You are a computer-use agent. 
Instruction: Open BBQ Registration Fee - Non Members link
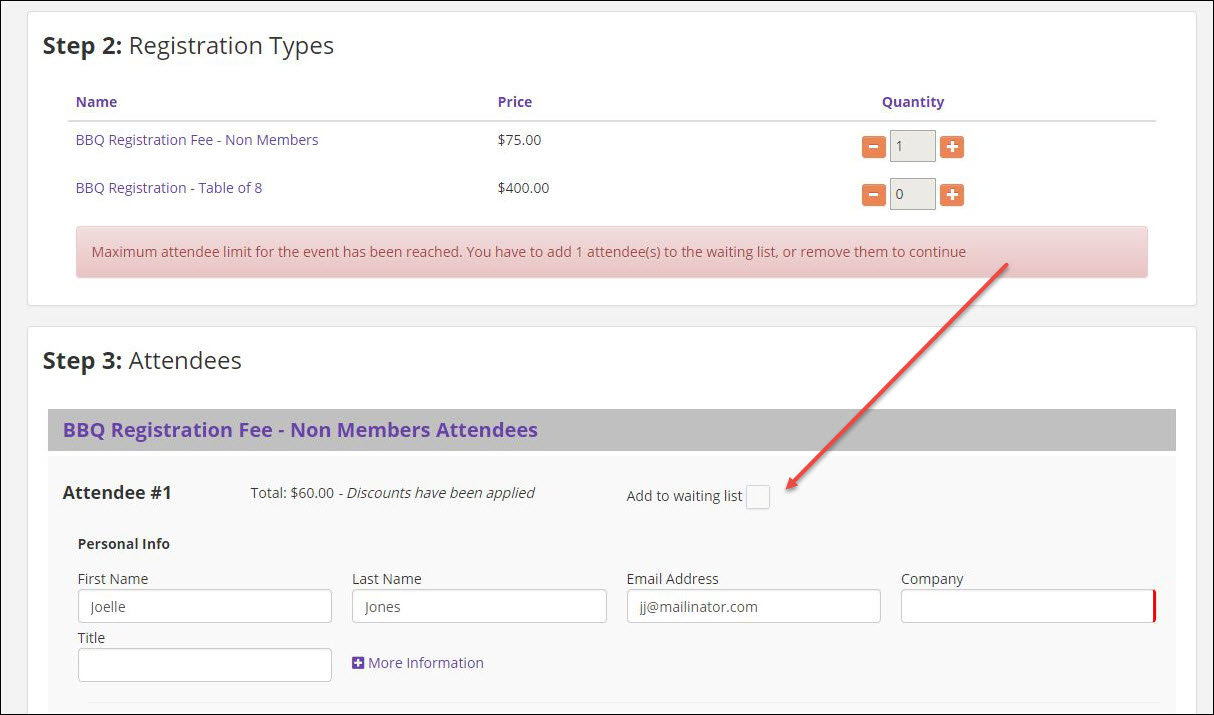point(197,140)
